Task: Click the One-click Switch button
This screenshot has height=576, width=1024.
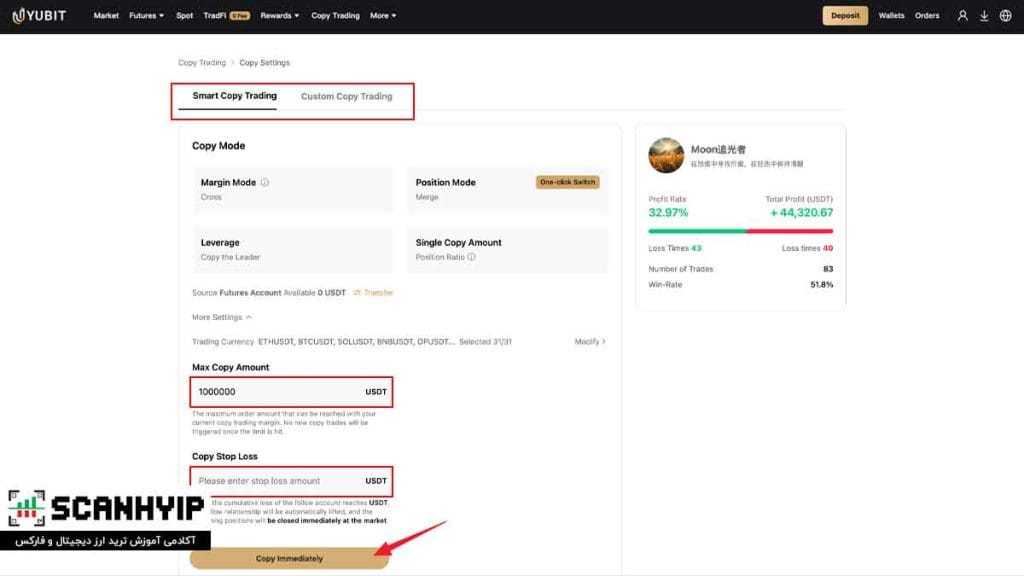Action: coord(568,182)
